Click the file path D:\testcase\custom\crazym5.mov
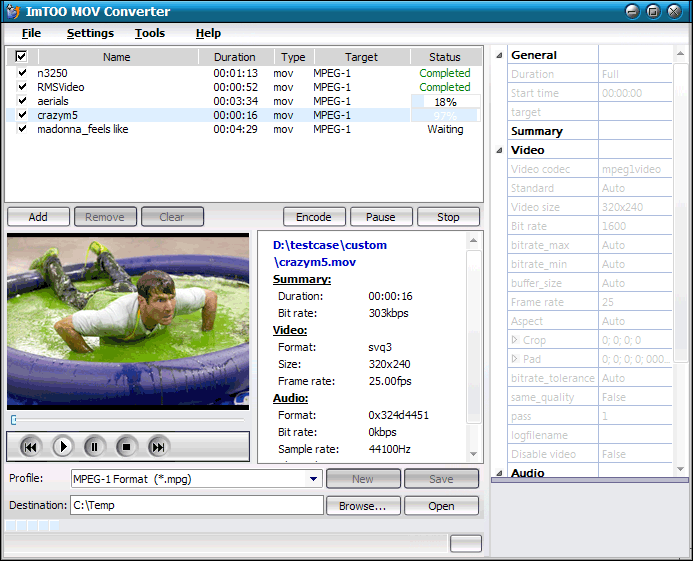Image resolution: width=693 pixels, height=561 pixels. pyautogui.click(x=330, y=254)
